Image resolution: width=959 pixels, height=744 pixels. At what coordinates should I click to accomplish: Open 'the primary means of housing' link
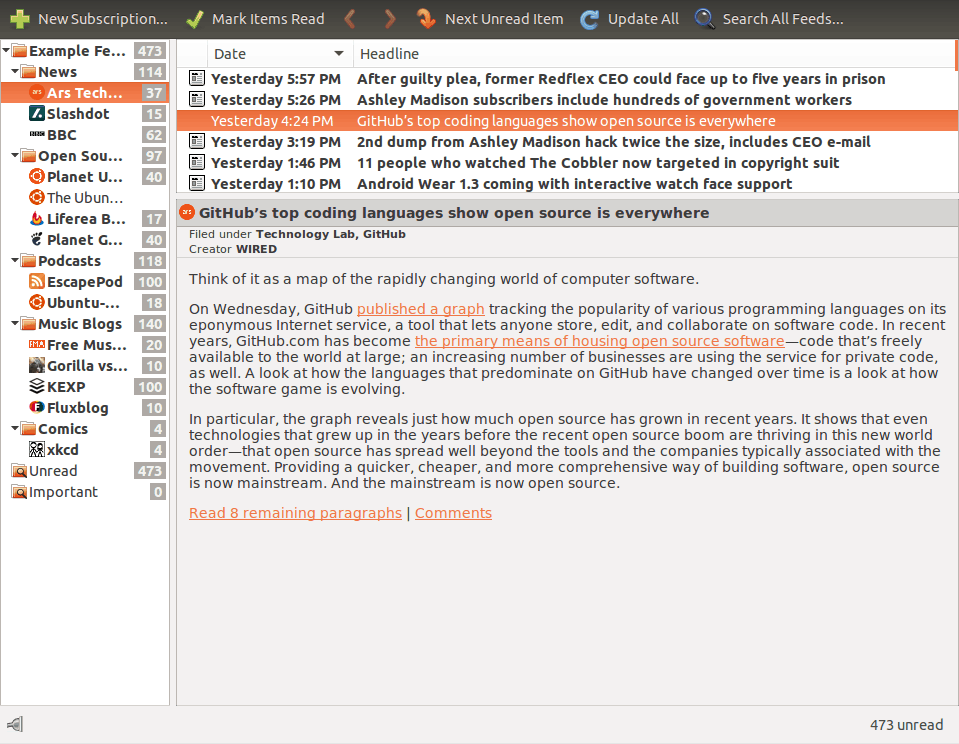tap(599, 341)
